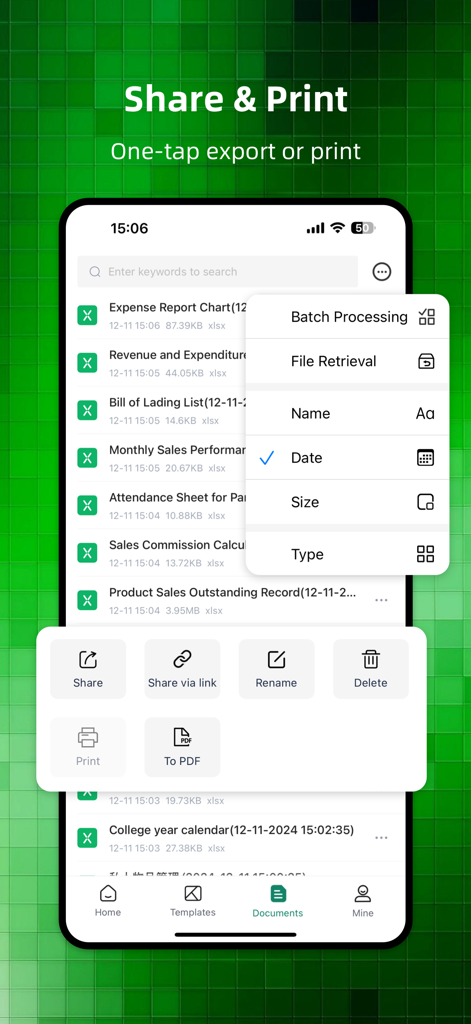
Task: Open 'Attendance Sheet' file name
Action: [x=177, y=498]
